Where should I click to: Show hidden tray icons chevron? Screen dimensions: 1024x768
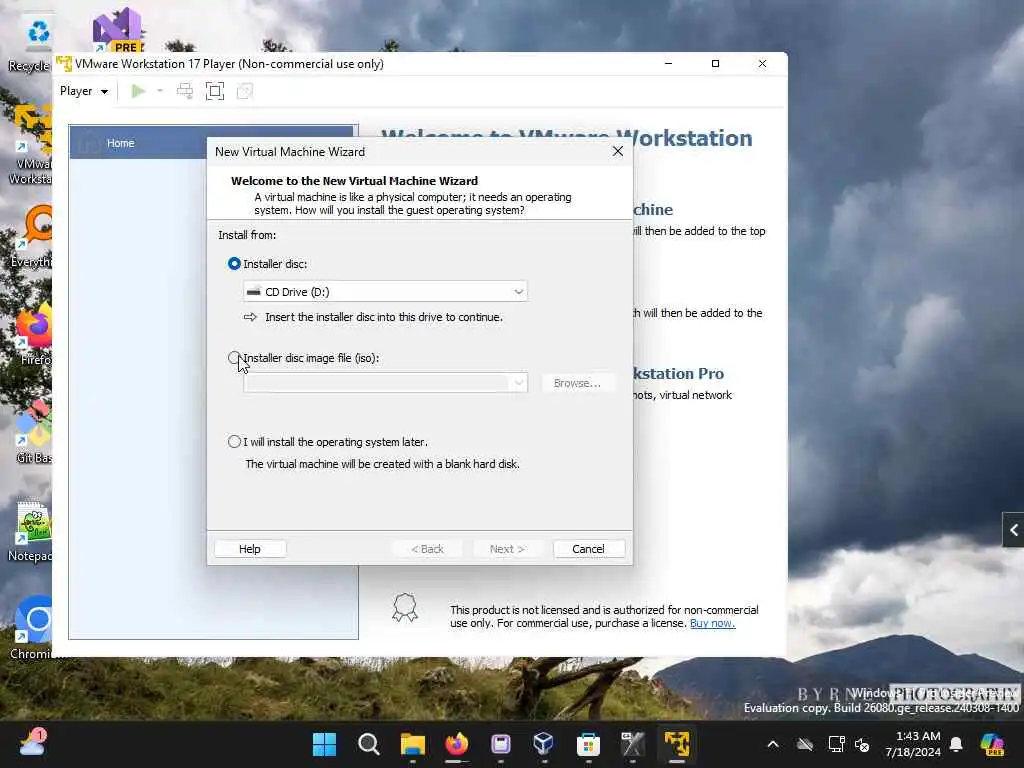(x=773, y=744)
